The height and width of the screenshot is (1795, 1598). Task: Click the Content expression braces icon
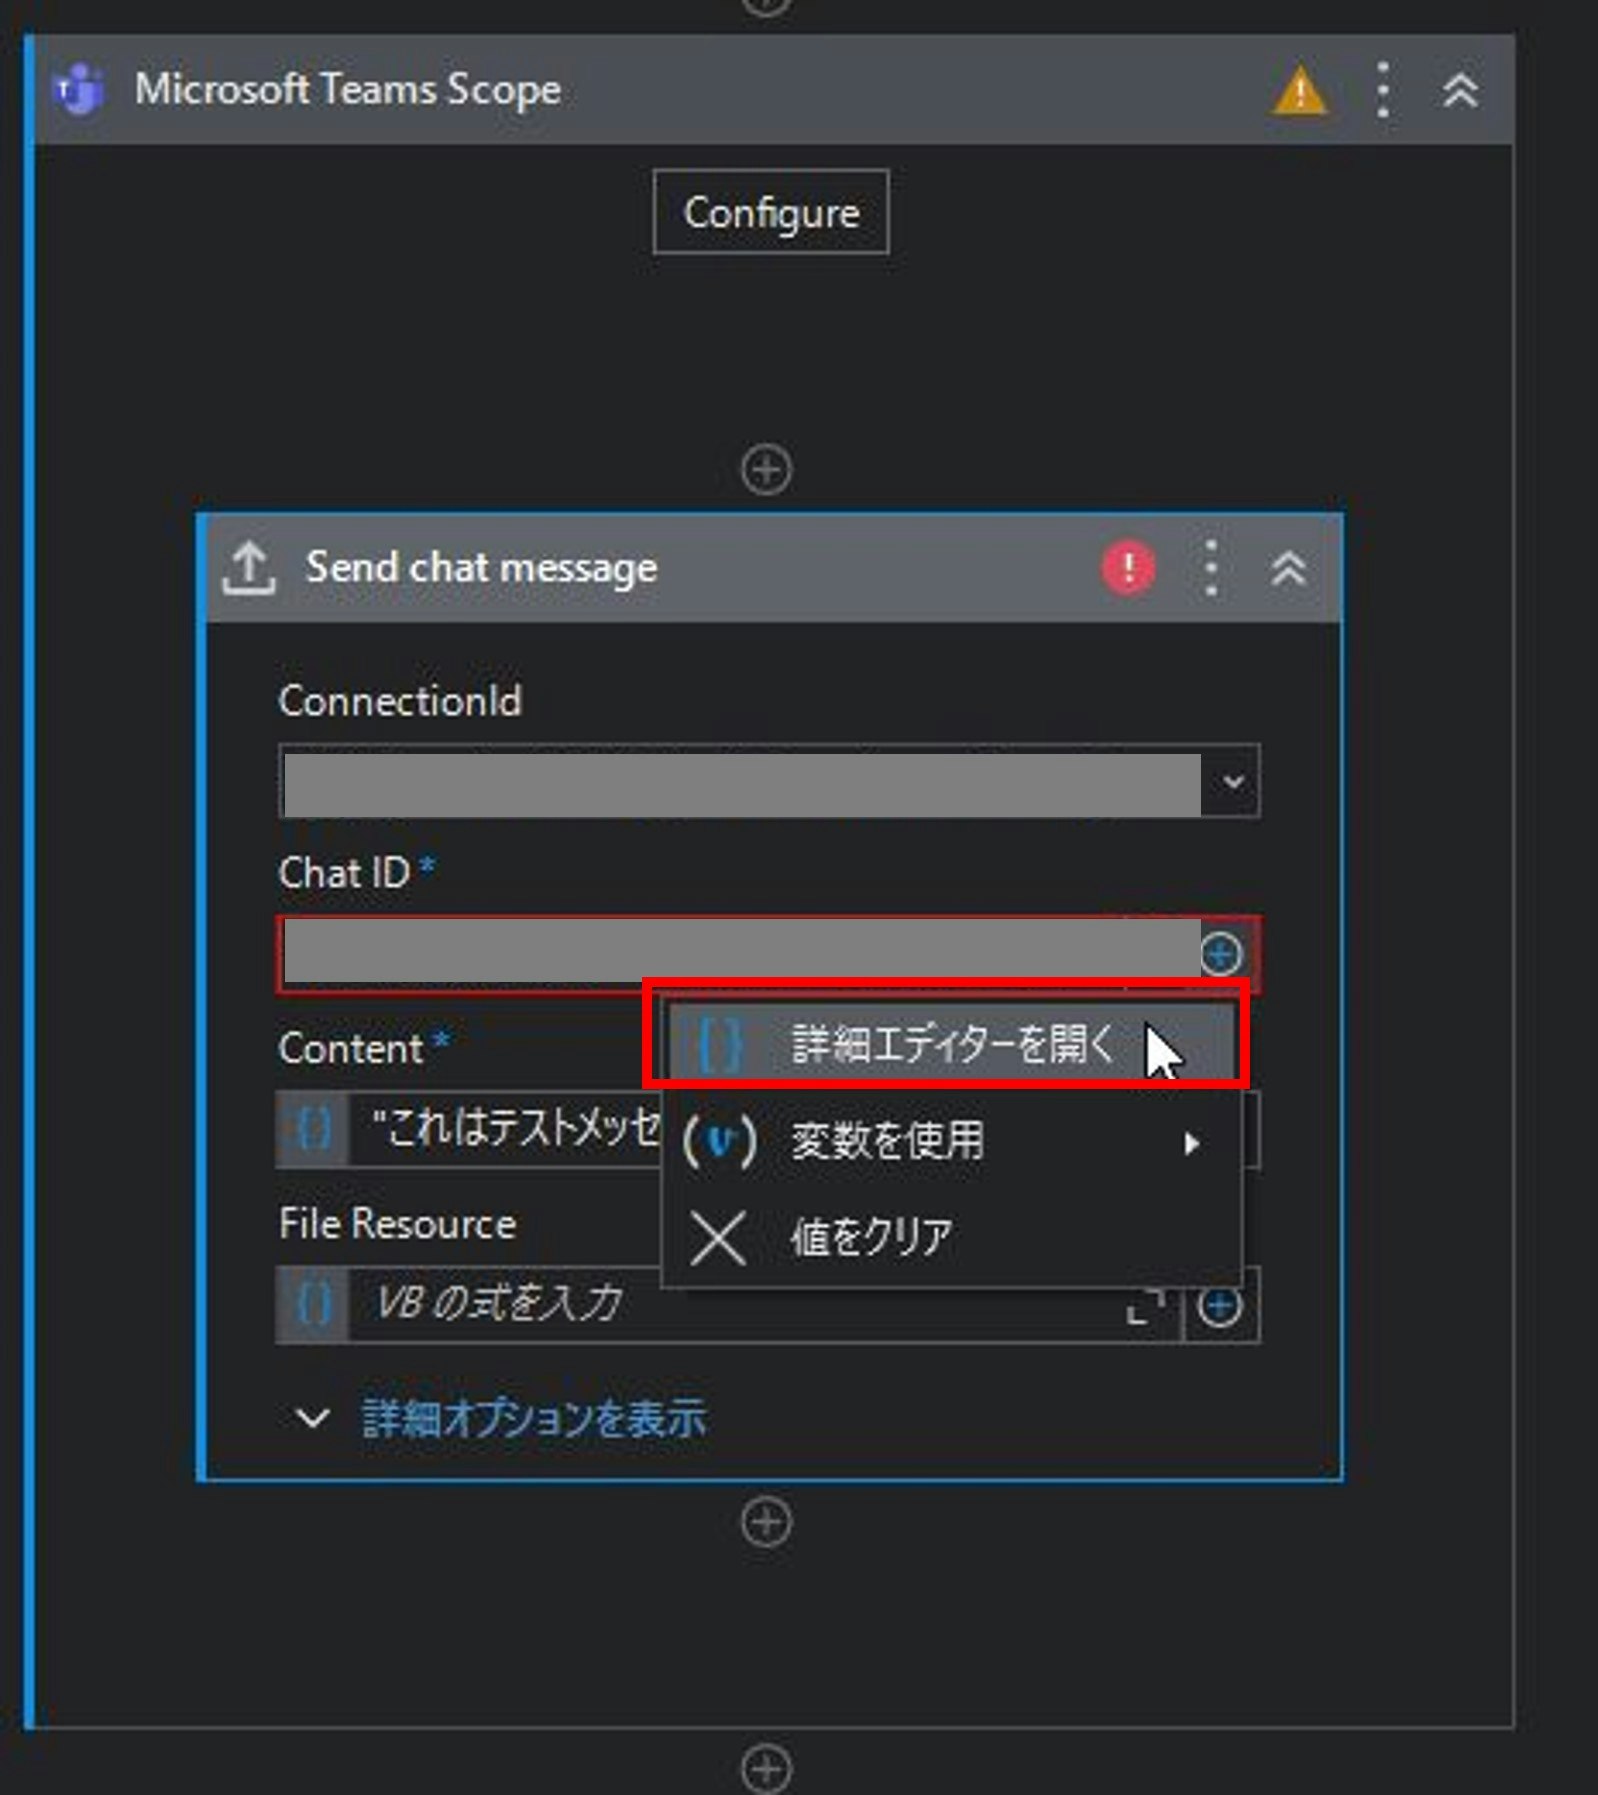coord(313,1130)
